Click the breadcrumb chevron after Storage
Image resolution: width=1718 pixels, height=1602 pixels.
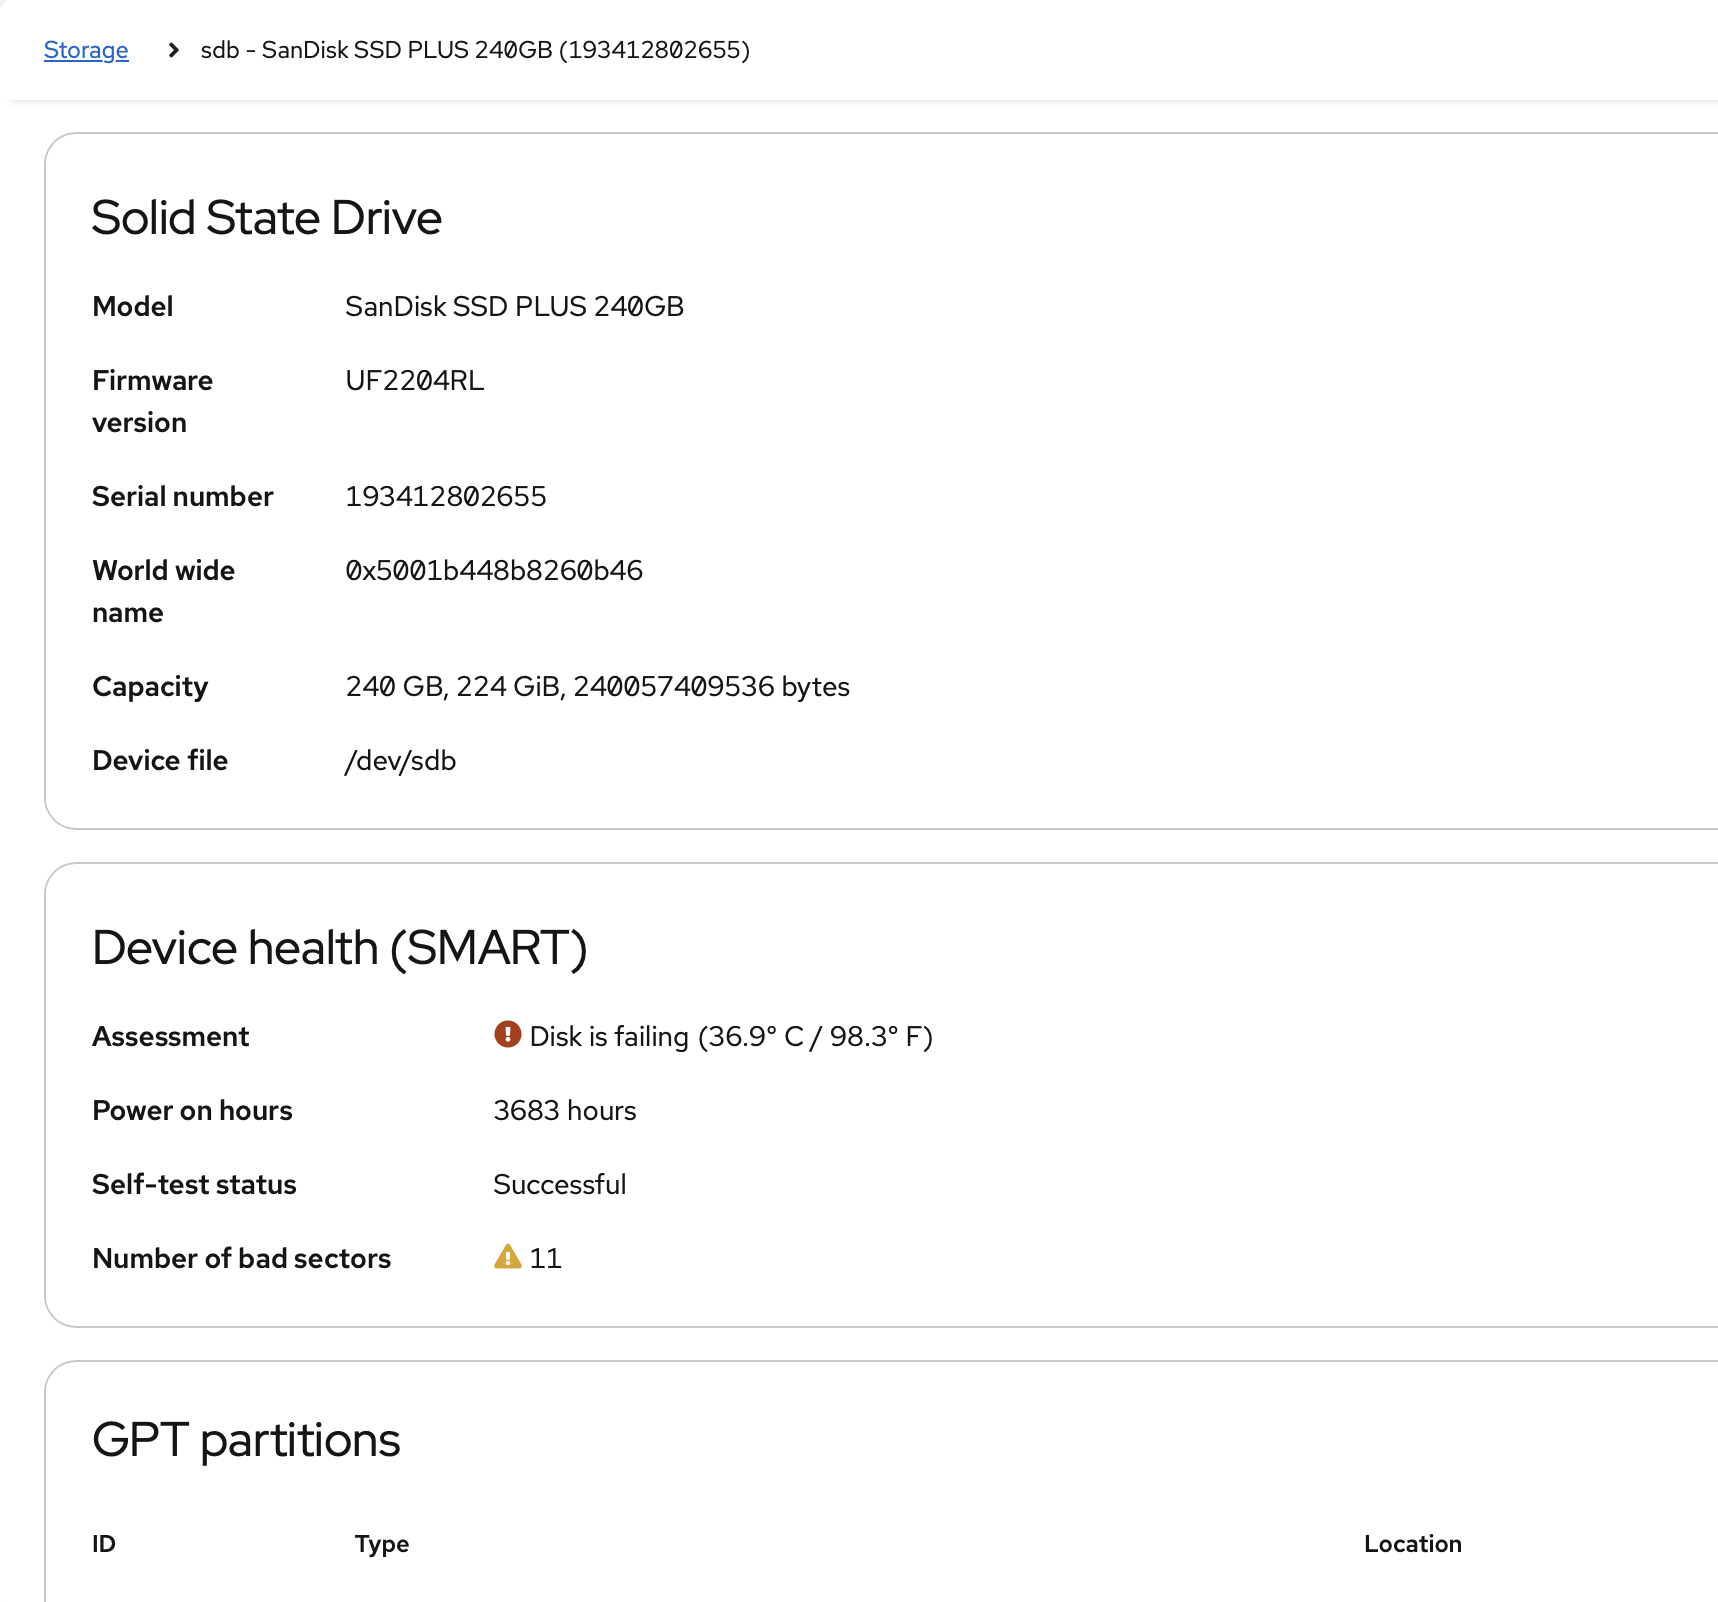173,48
